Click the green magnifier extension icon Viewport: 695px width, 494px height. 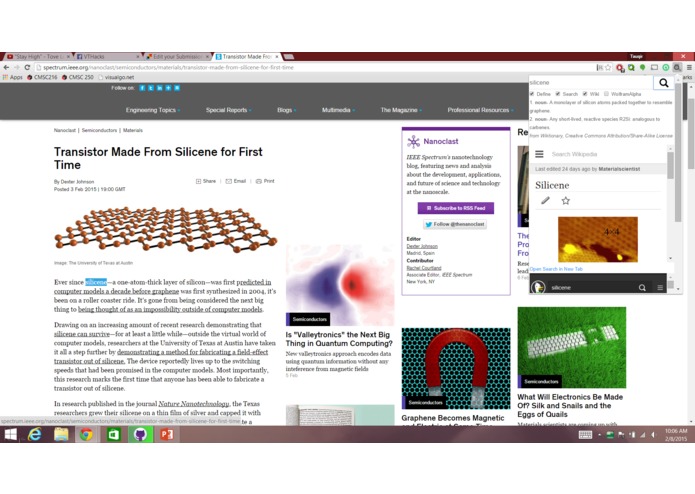pyautogui.click(x=631, y=67)
